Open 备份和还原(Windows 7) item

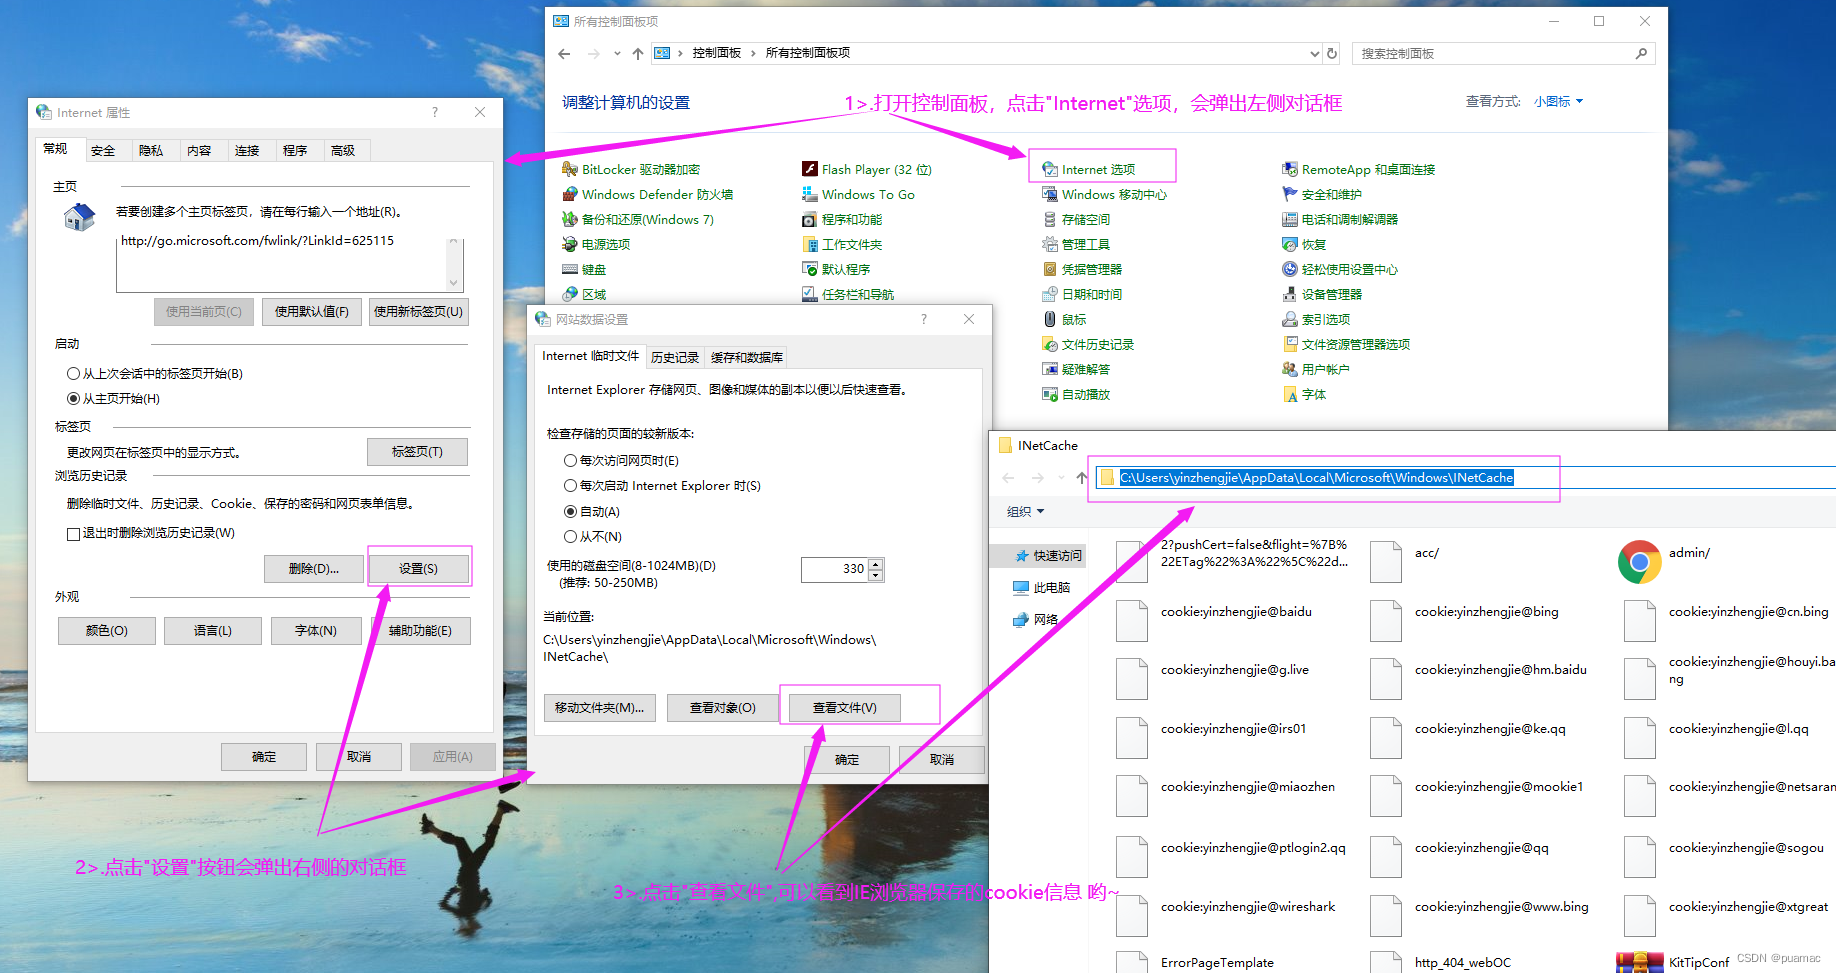638,220
